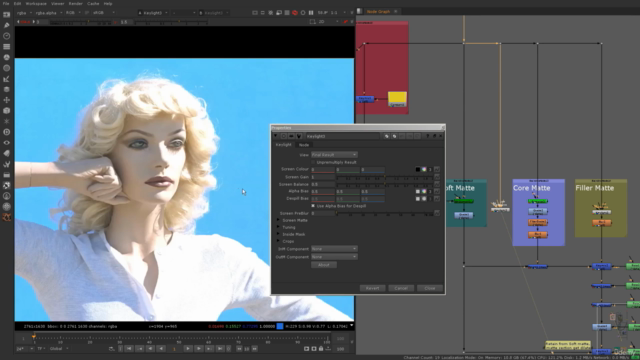Viewport: 640px width, 360px height.
Task: Toggle Use Alpha Bias for Despill
Action: [x=313, y=206]
